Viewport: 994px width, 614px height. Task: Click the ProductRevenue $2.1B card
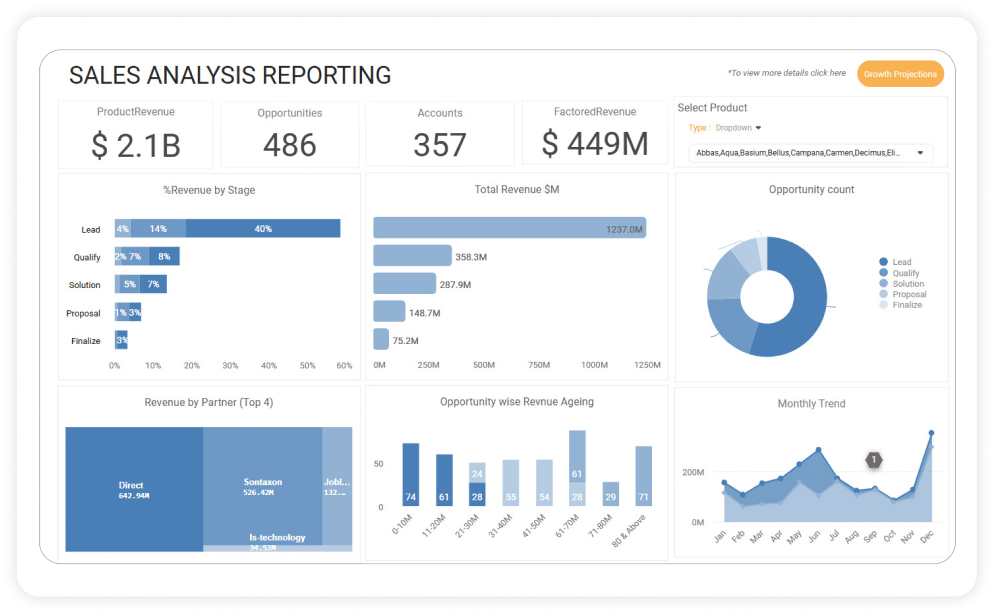click(x=135, y=134)
